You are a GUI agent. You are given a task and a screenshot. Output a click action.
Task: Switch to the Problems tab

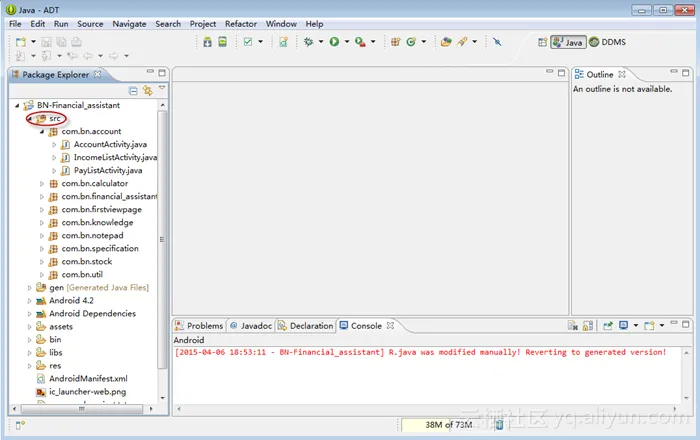pyautogui.click(x=199, y=326)
